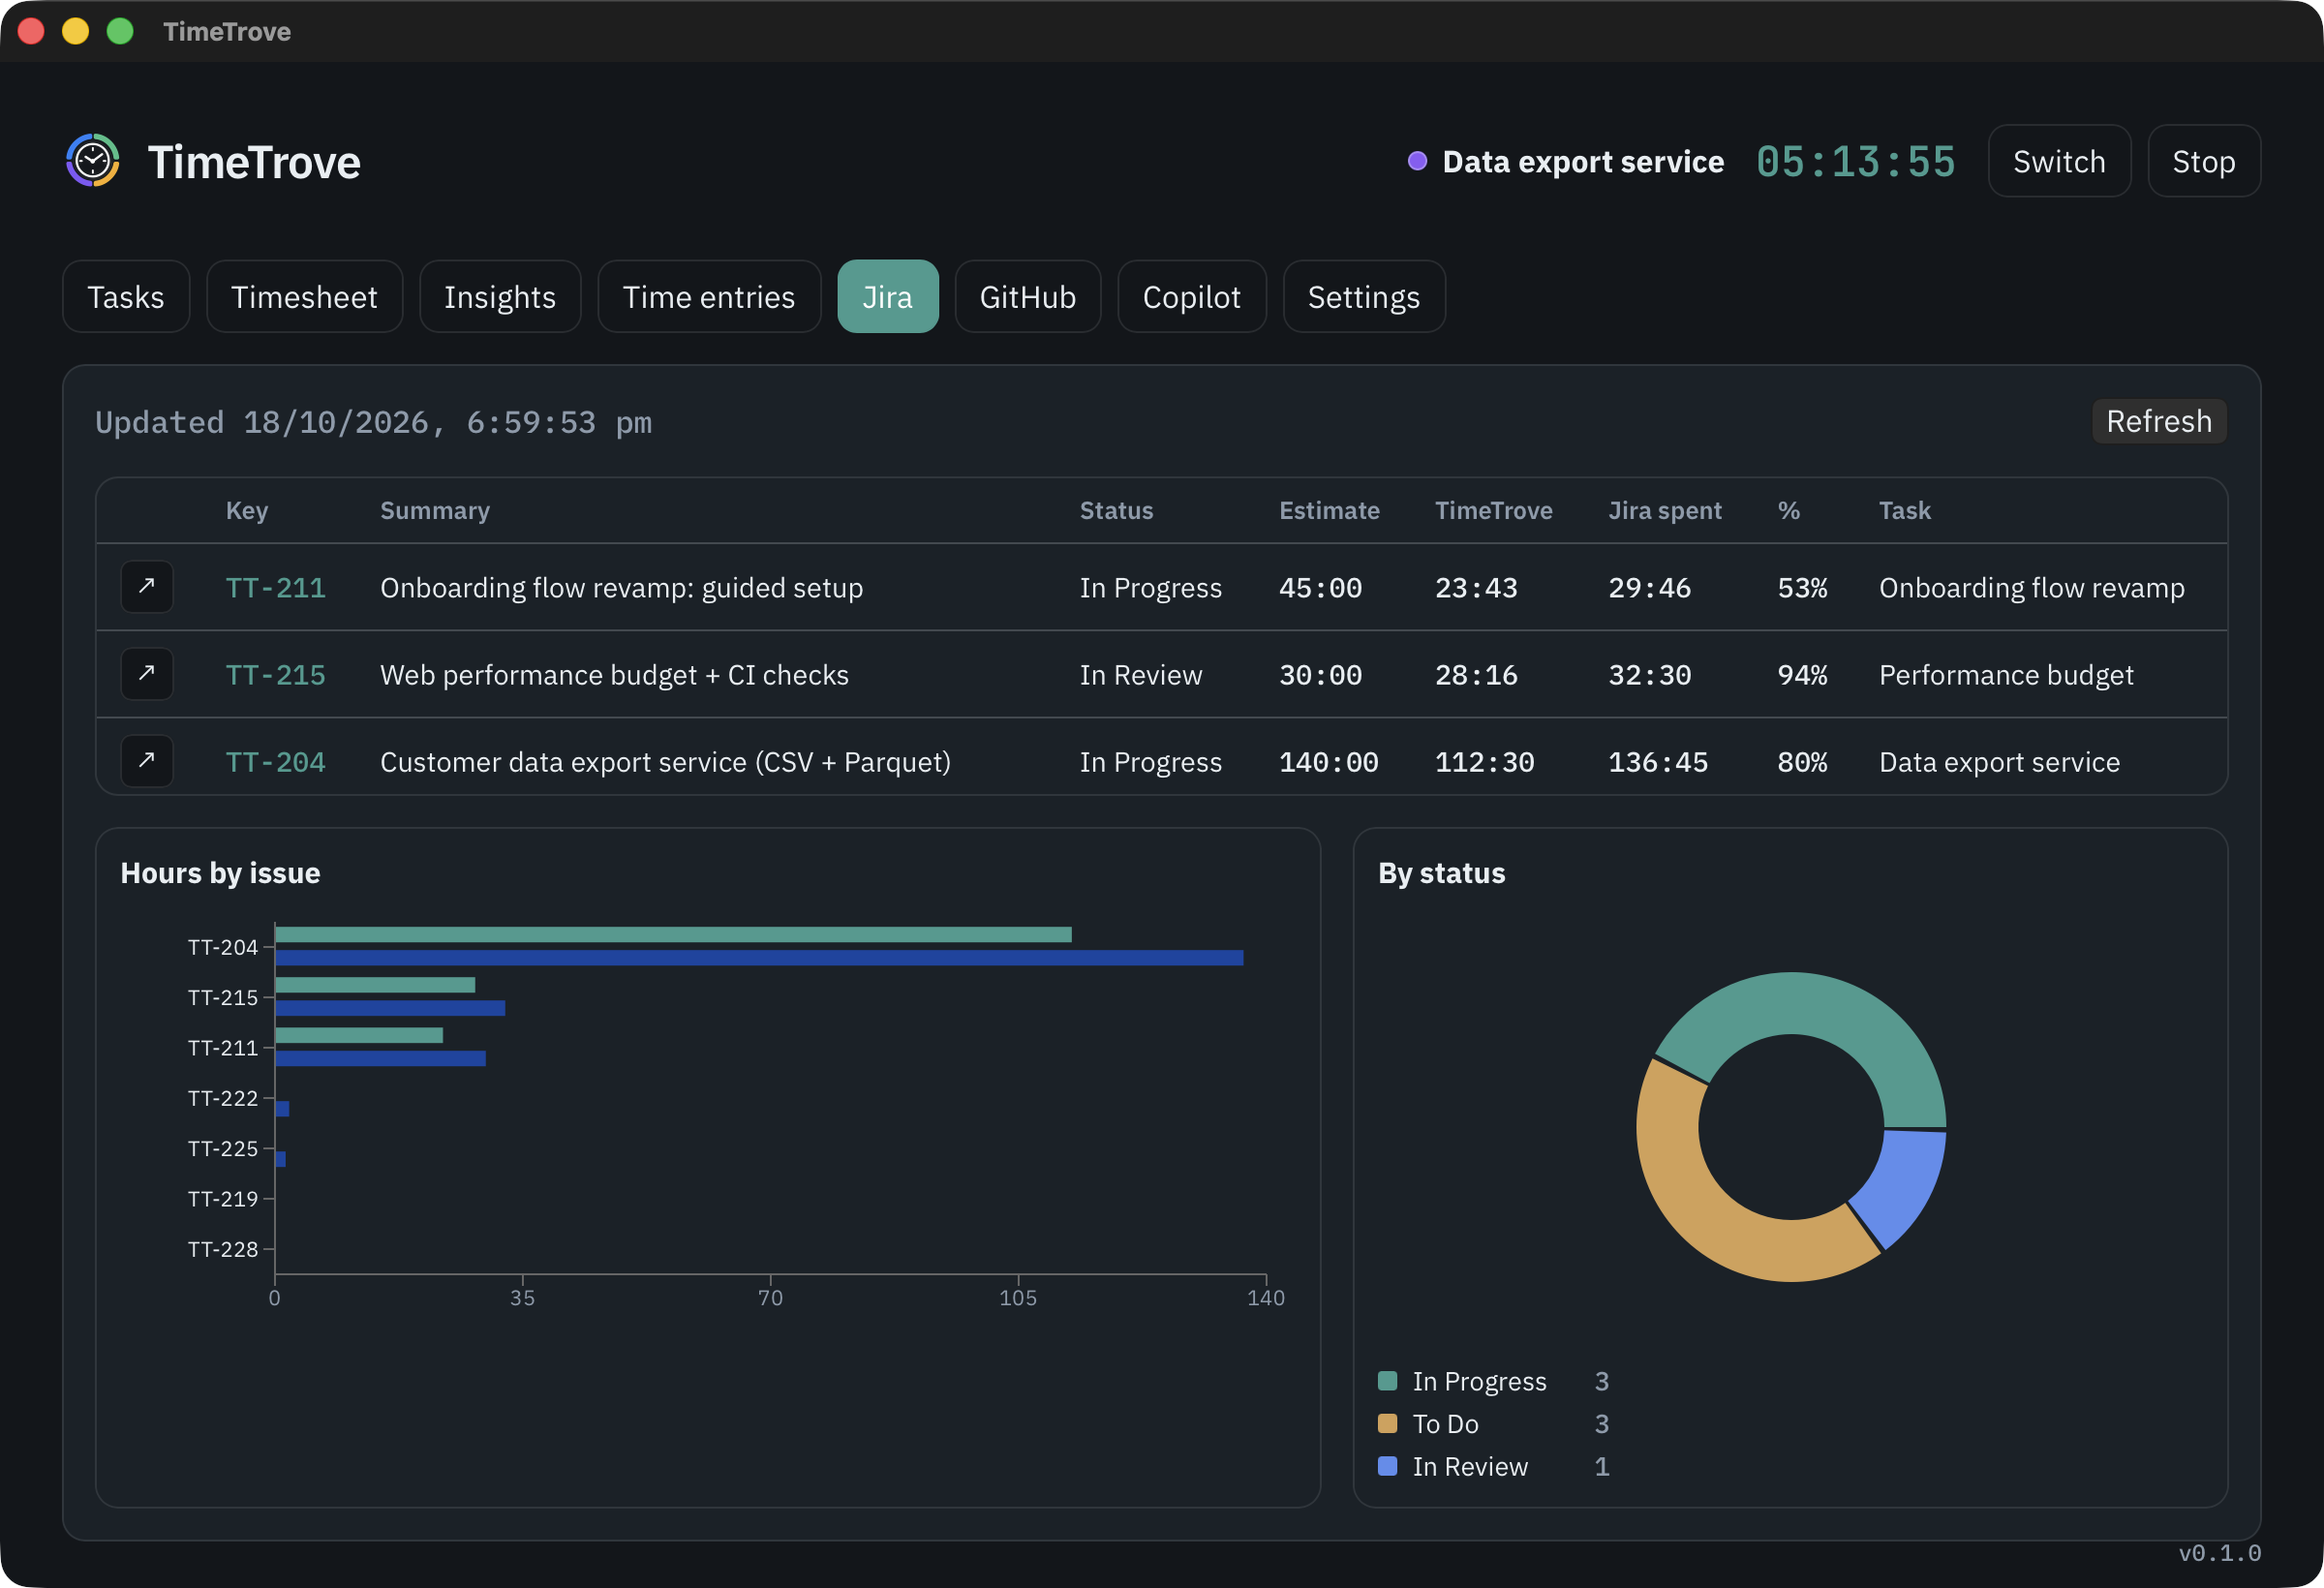Click the To Do legend swatch
The width and height of the screenshot is (2324, 1588).
click(x=1387, y=1423)
